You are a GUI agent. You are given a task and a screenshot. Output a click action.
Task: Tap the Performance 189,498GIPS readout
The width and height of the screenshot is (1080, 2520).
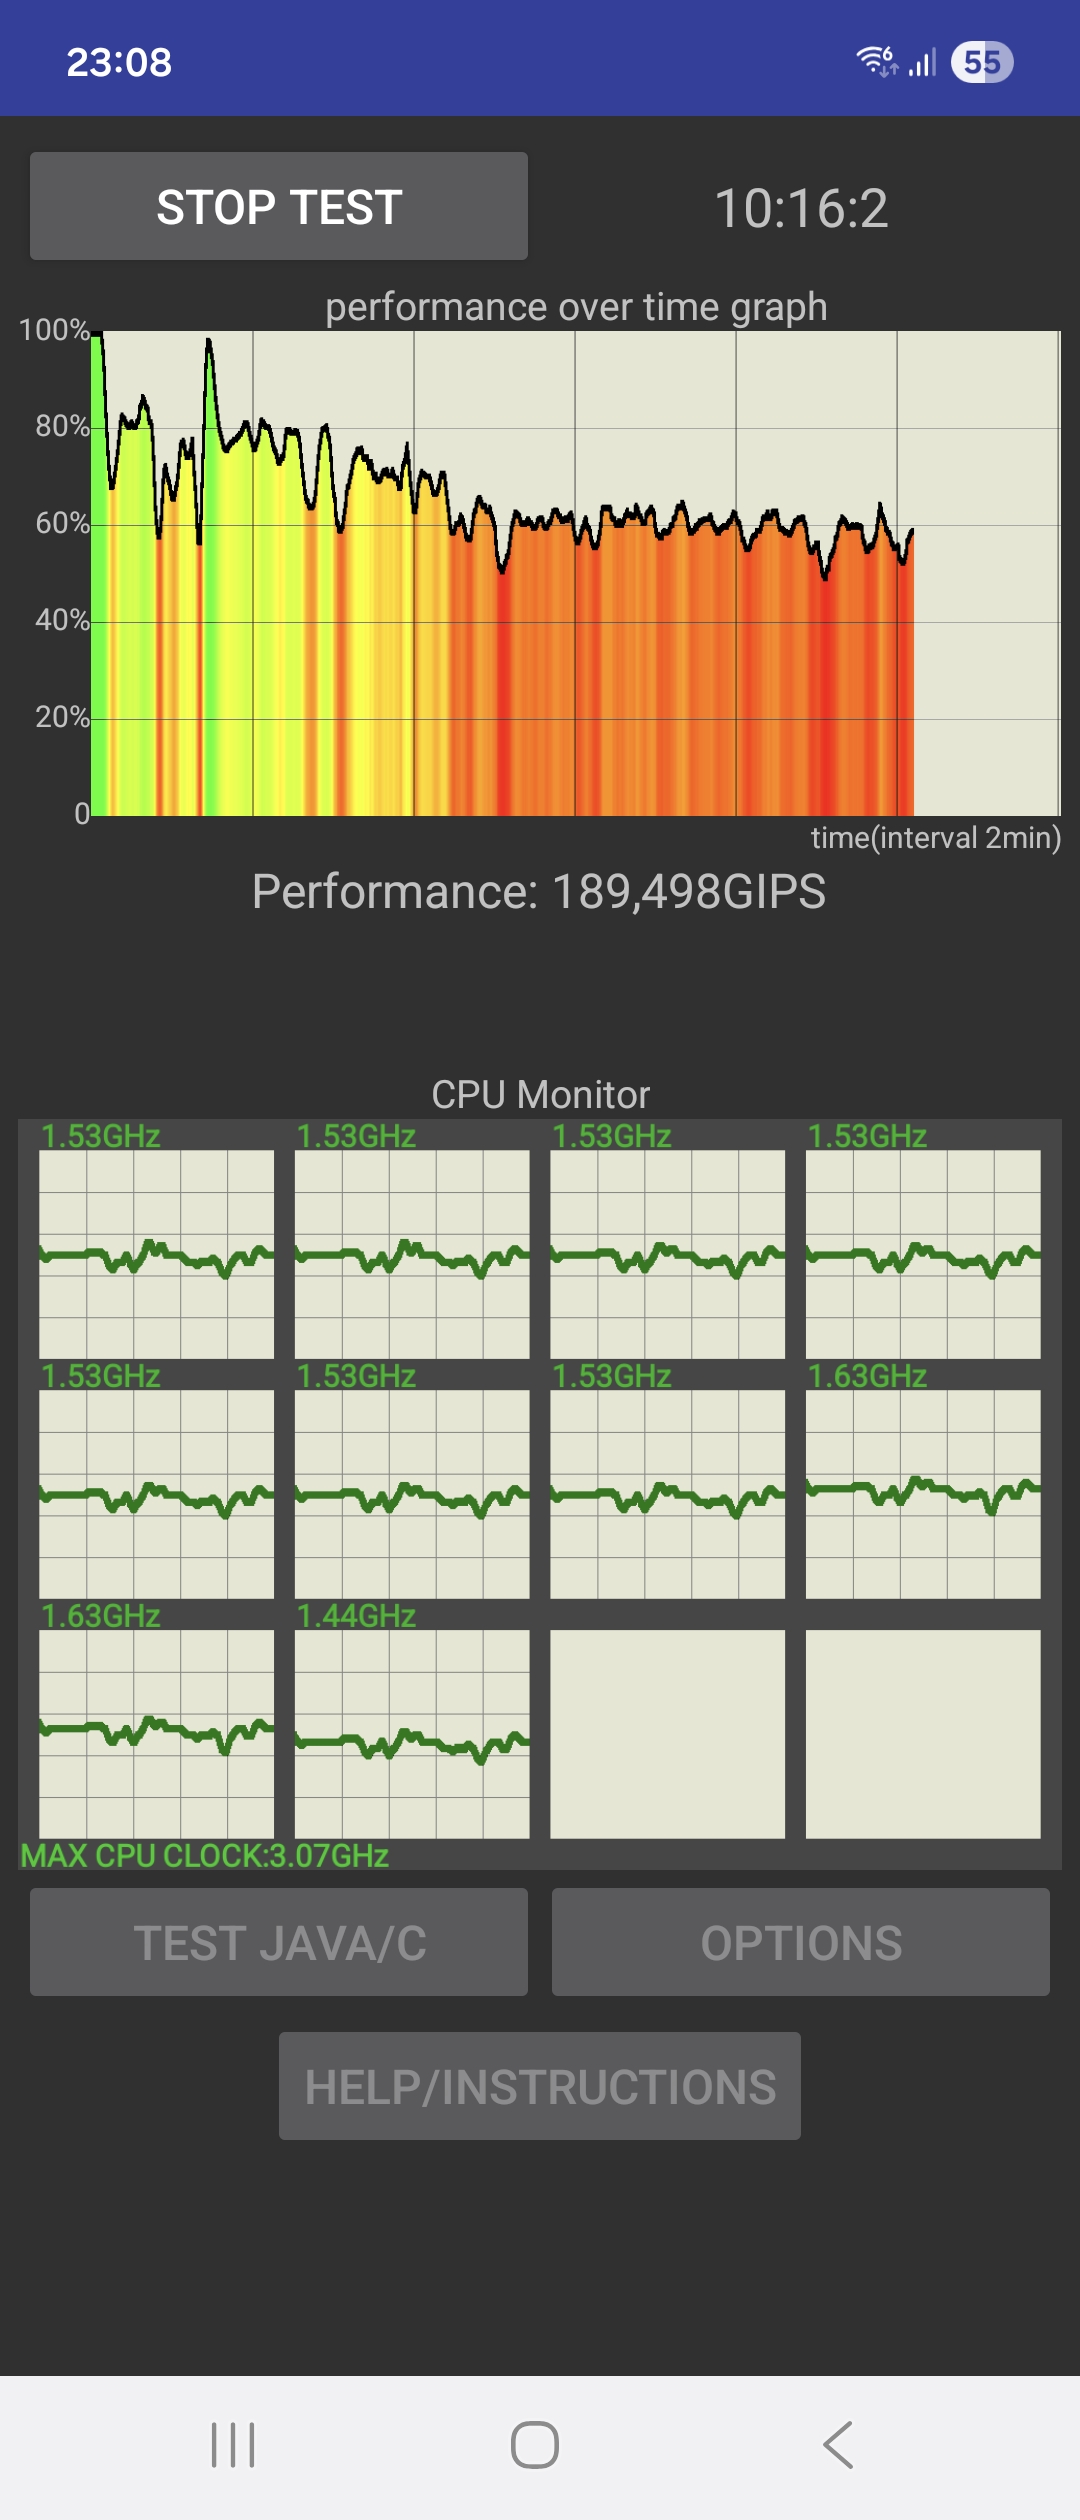pos(539,891)
